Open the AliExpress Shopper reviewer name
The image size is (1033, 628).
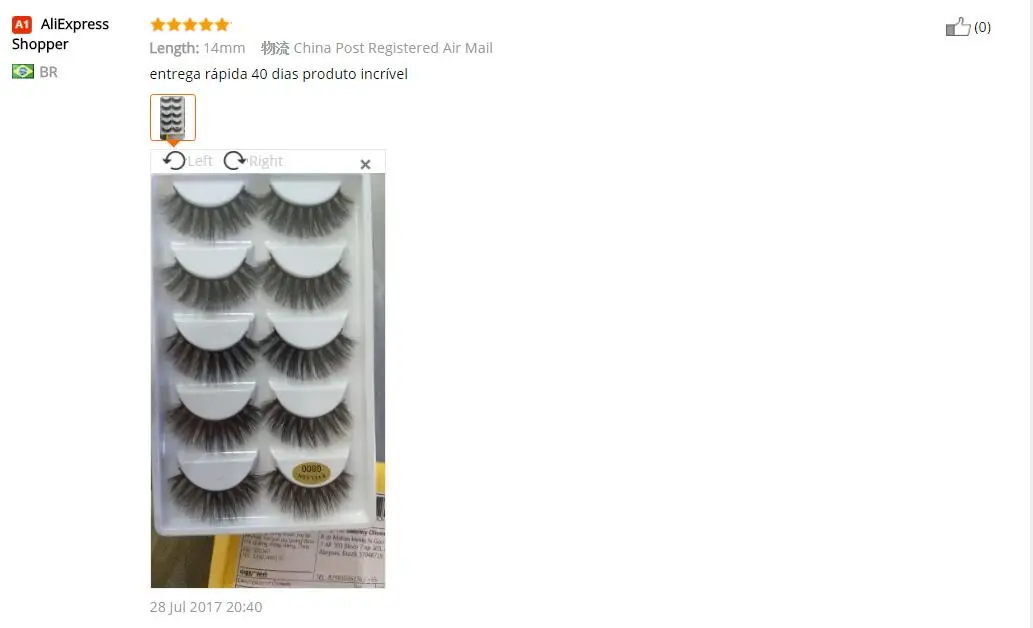point(60,34)
